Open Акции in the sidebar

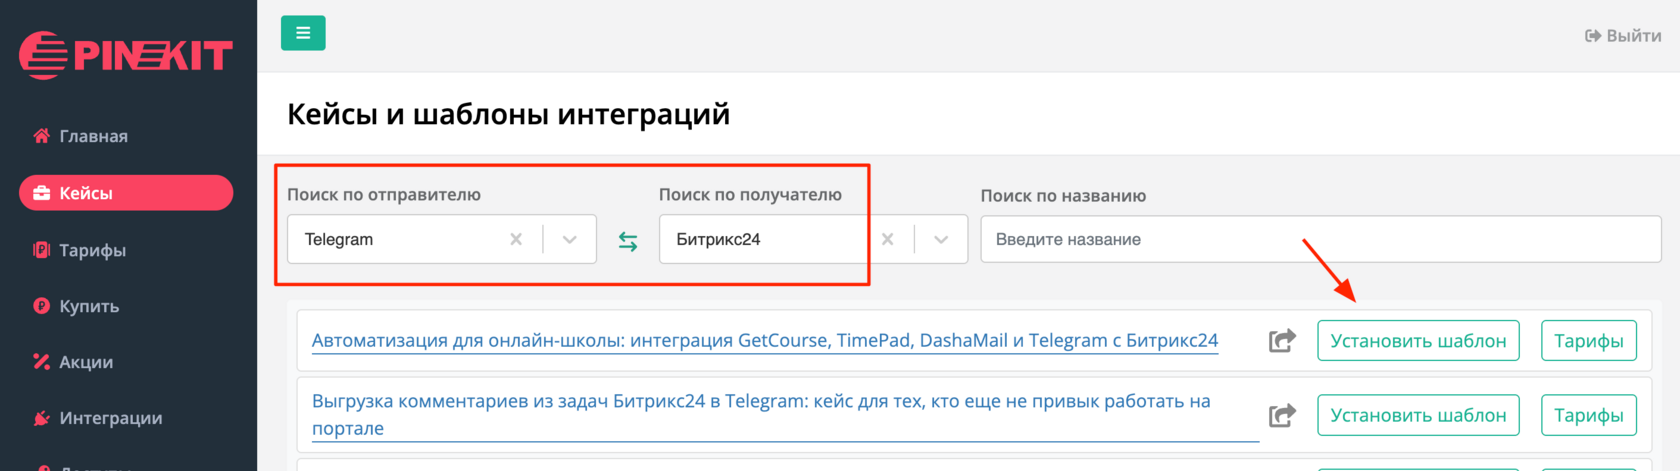tap(86, 362)
